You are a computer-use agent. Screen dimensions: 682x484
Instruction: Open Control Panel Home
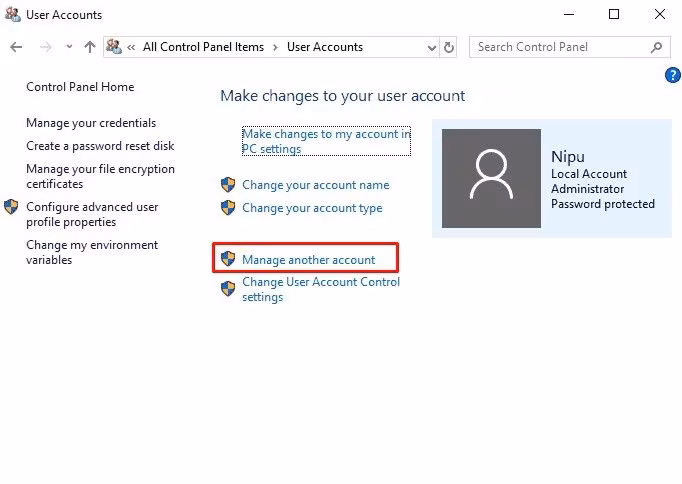pyautogui.click(x=80, y=87)
